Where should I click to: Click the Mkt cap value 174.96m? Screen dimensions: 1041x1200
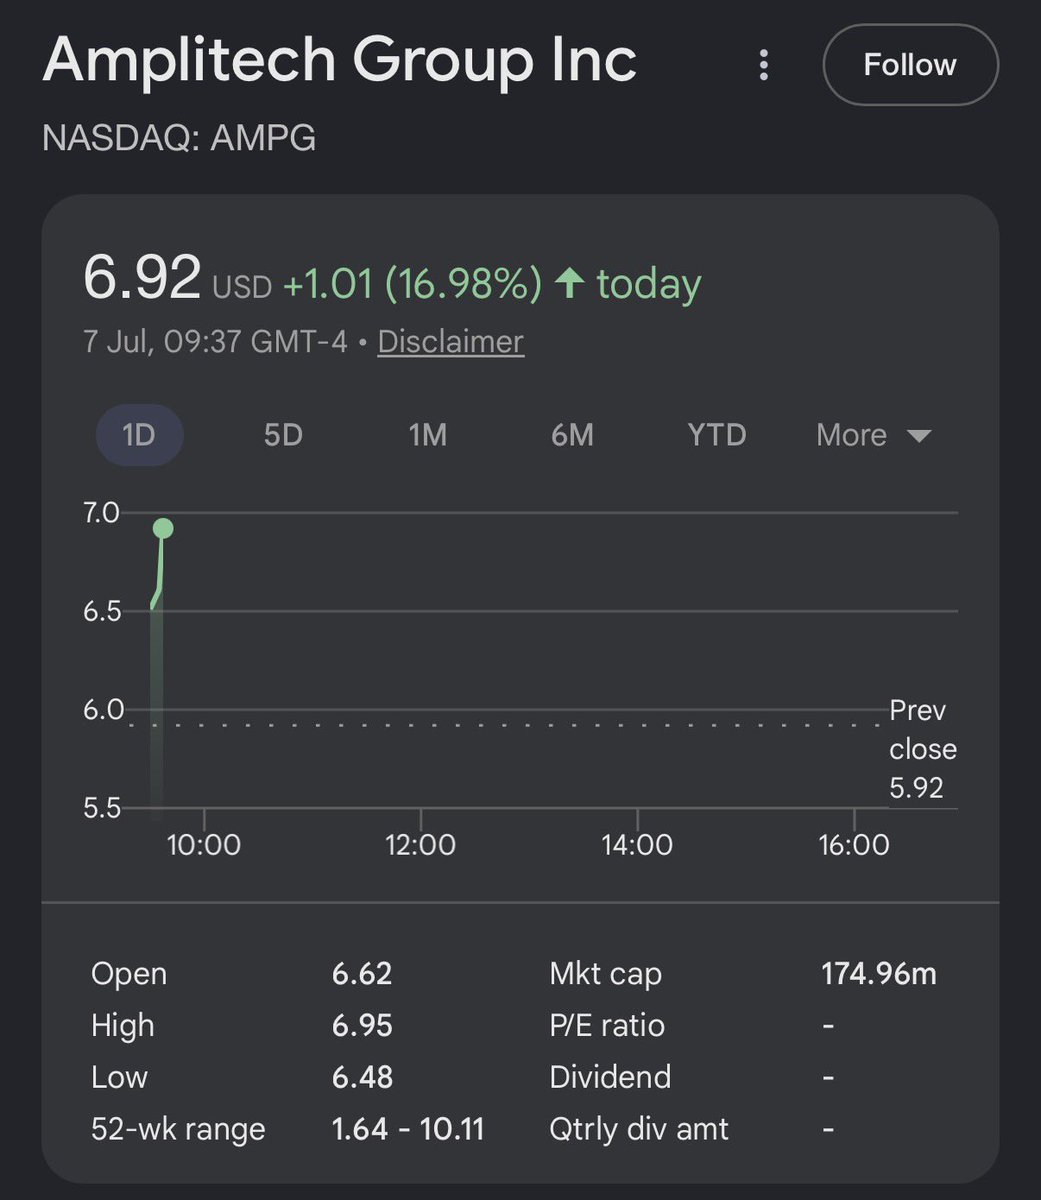coord(879,973)
